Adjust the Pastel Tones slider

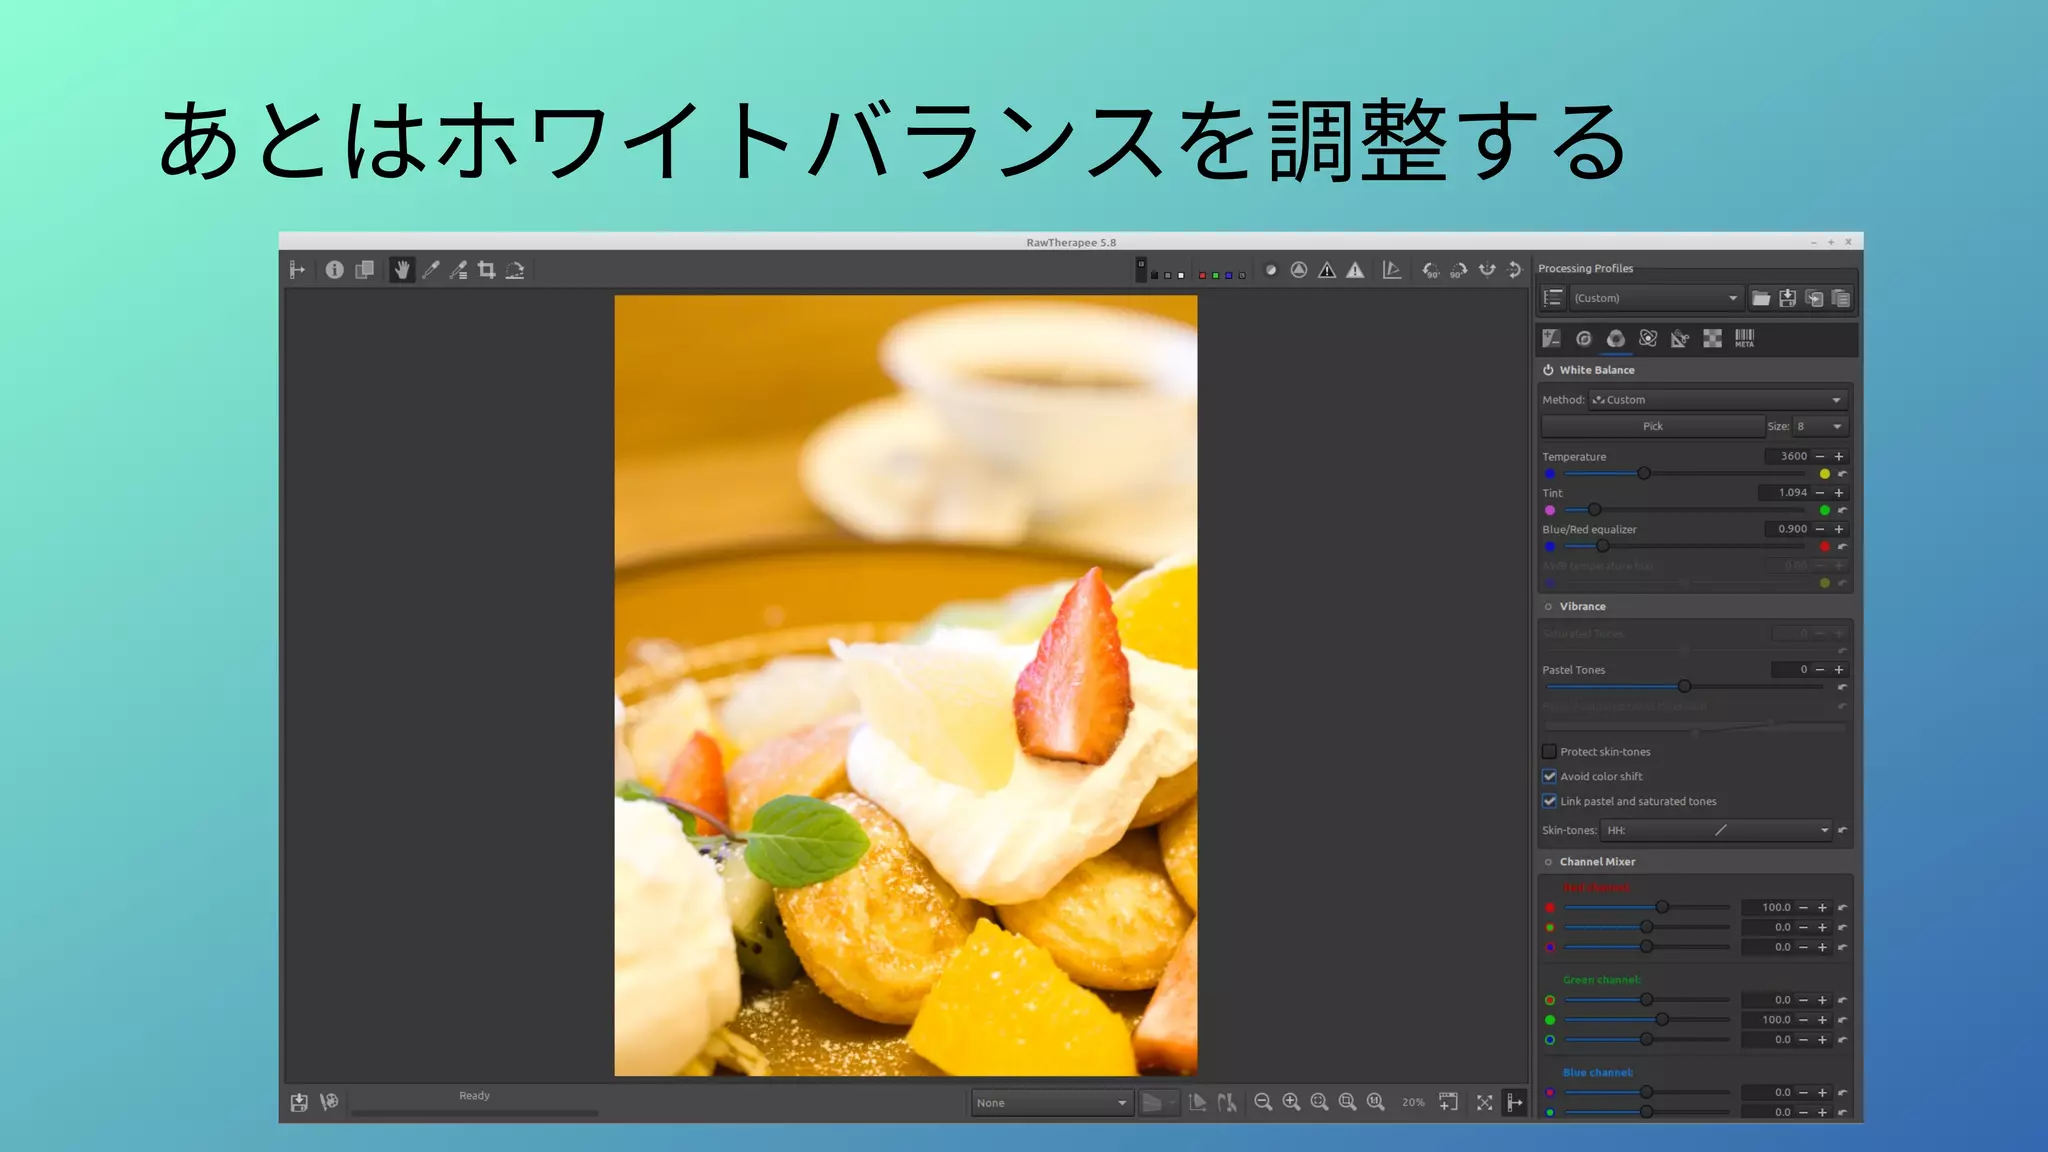coord(1685,686)
